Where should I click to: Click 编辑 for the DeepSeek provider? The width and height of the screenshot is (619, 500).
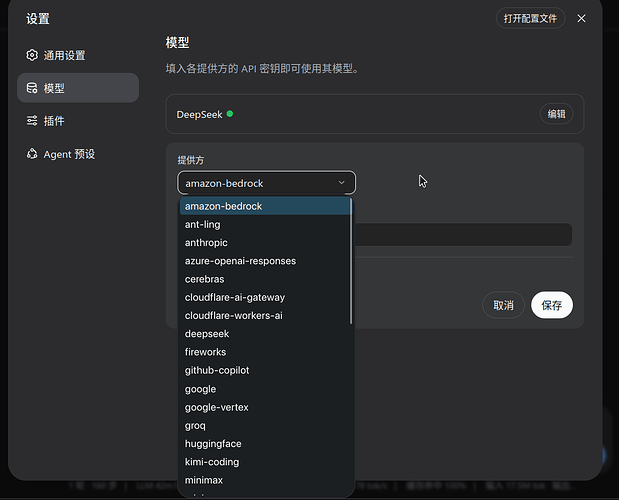tap(556, 114)
